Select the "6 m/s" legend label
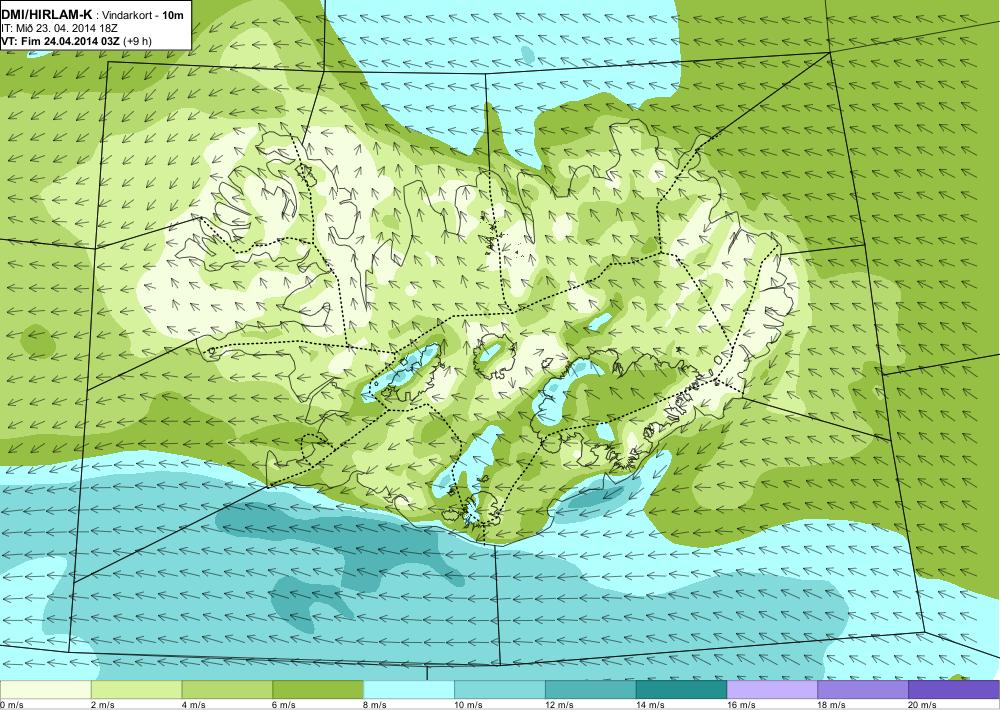The width and height of the screenshot is (1000, 710). (x=284, y=705)
